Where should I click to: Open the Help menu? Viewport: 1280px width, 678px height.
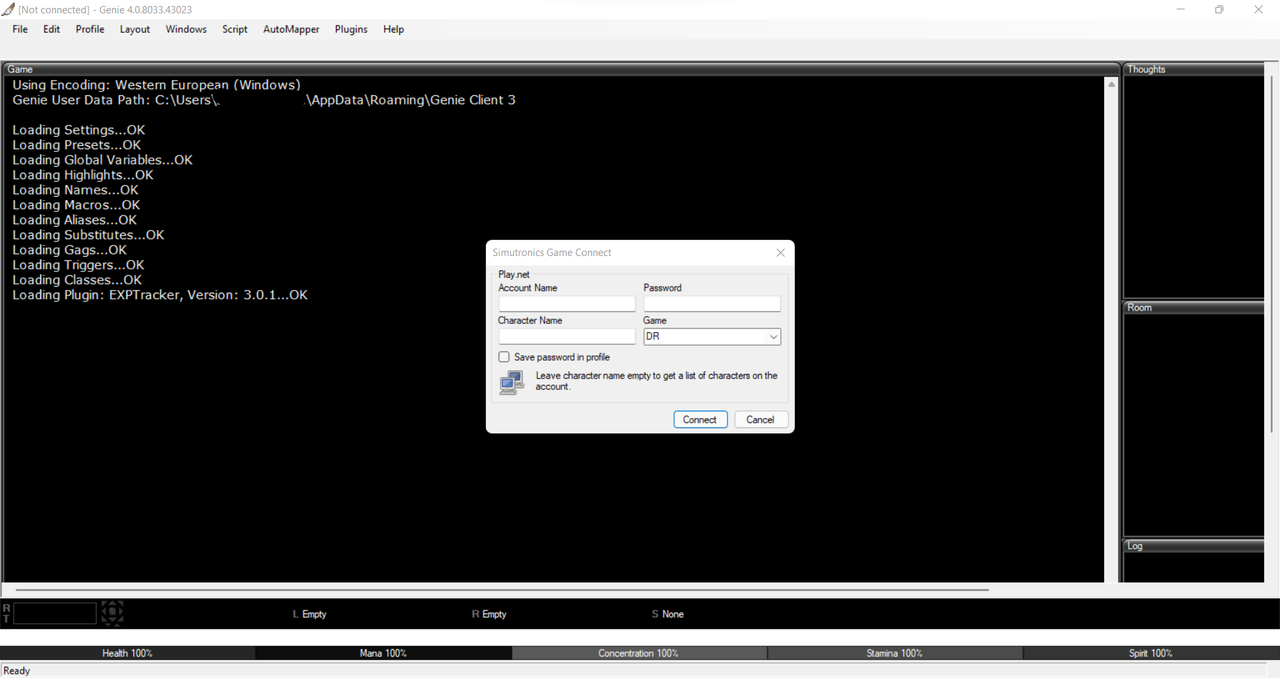click(394, 29)
